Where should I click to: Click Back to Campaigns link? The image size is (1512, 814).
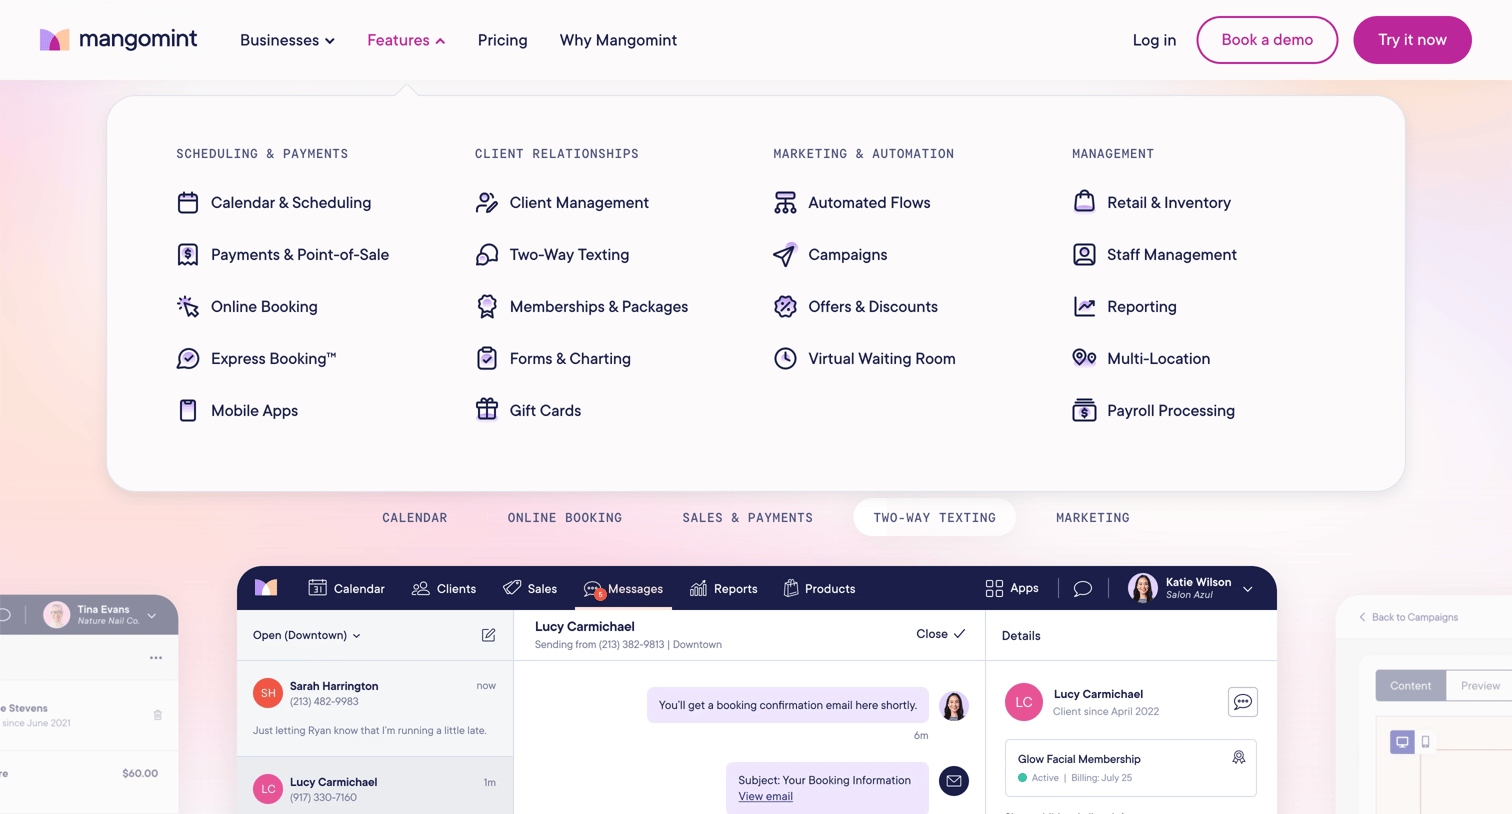[1408, 617]
